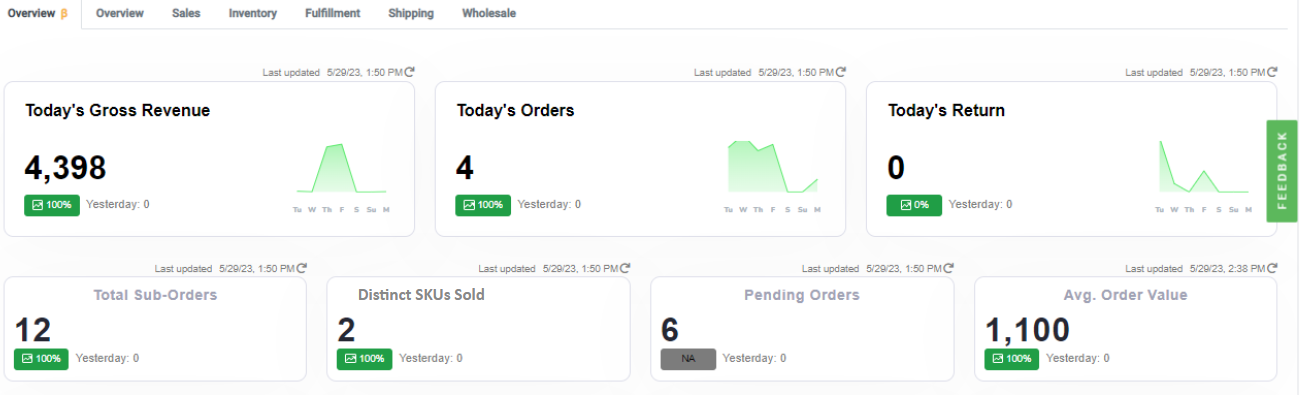Refresh the Today's Orders card

point(841,72)
